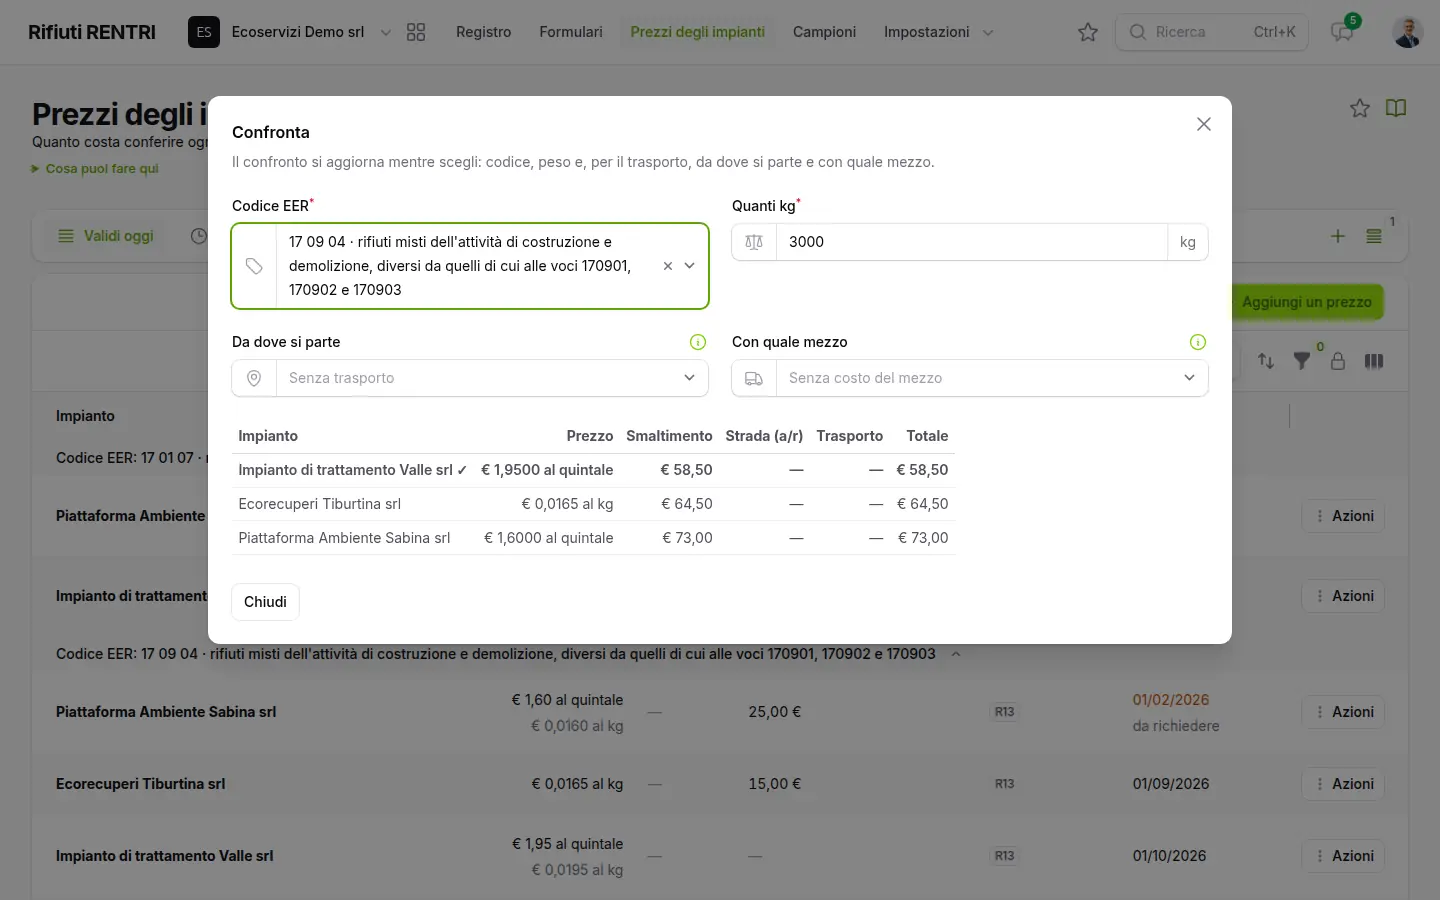Image resolution: width=1440 pixels, height=900 pixels.
Task: Click the € 58,50 total for Valle
Action: 922,470
